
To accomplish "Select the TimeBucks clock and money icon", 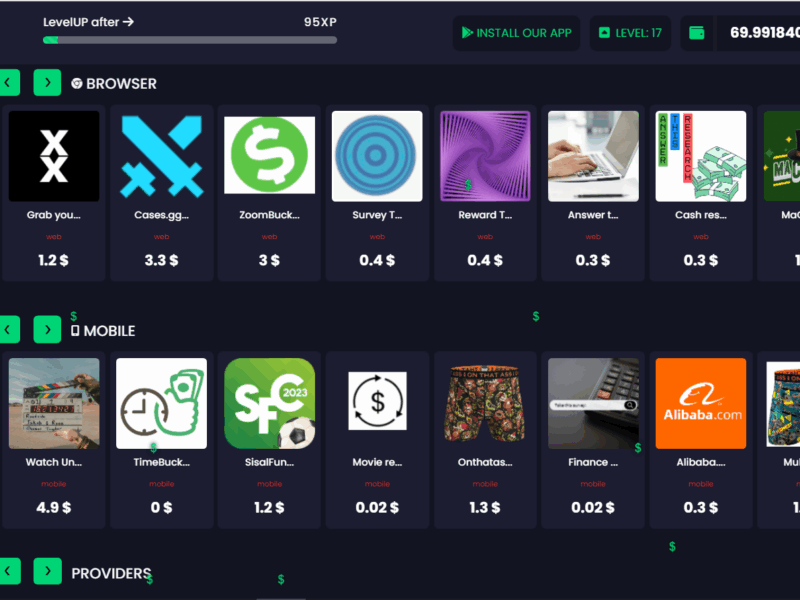I will click(x=162, y=403).
